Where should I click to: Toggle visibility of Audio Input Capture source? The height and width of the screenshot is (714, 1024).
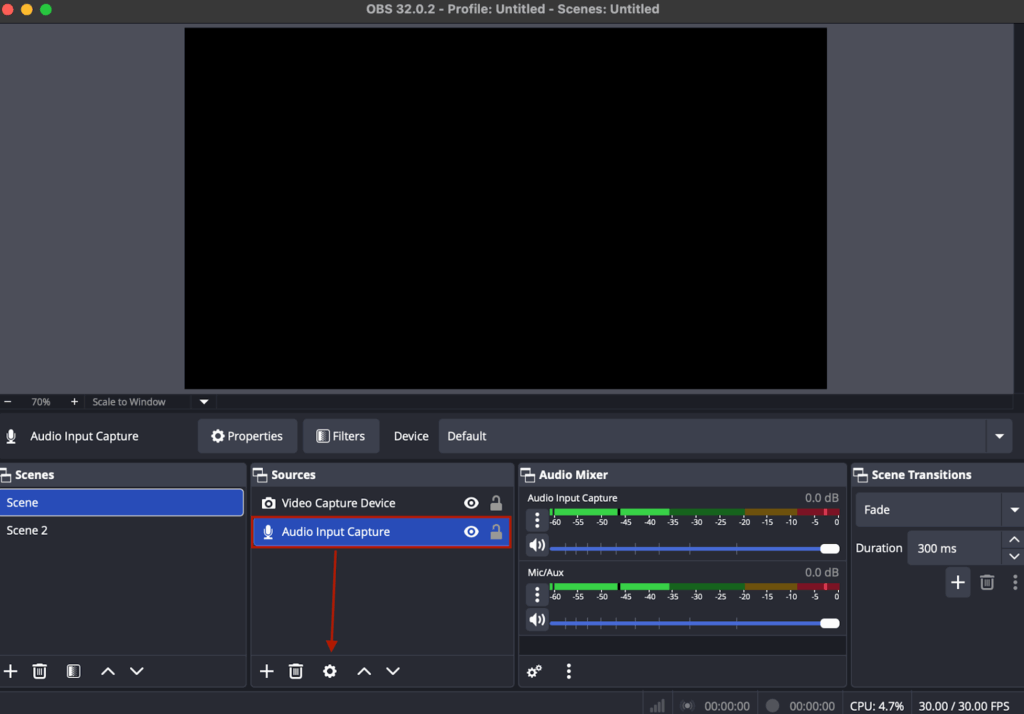click(471, 532)
